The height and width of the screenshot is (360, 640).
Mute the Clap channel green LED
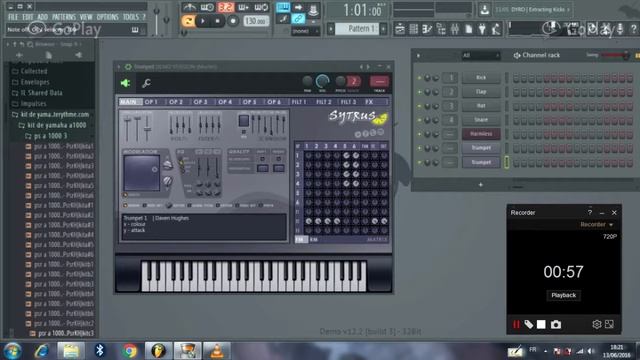(x=419, y=92)
